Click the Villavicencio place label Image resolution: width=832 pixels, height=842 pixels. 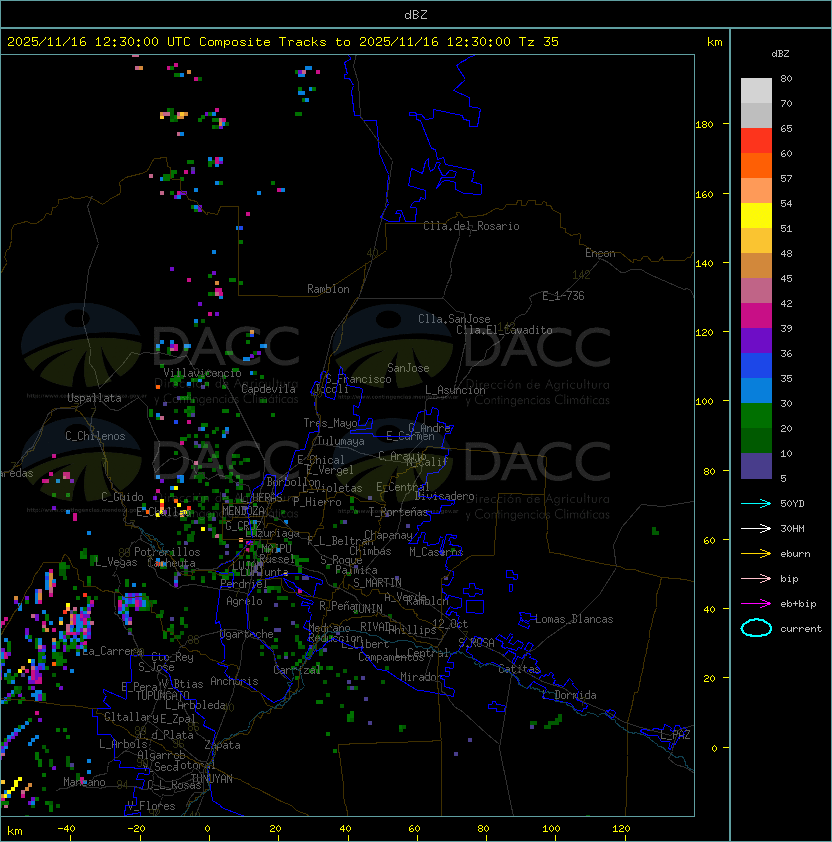[202, 373]
